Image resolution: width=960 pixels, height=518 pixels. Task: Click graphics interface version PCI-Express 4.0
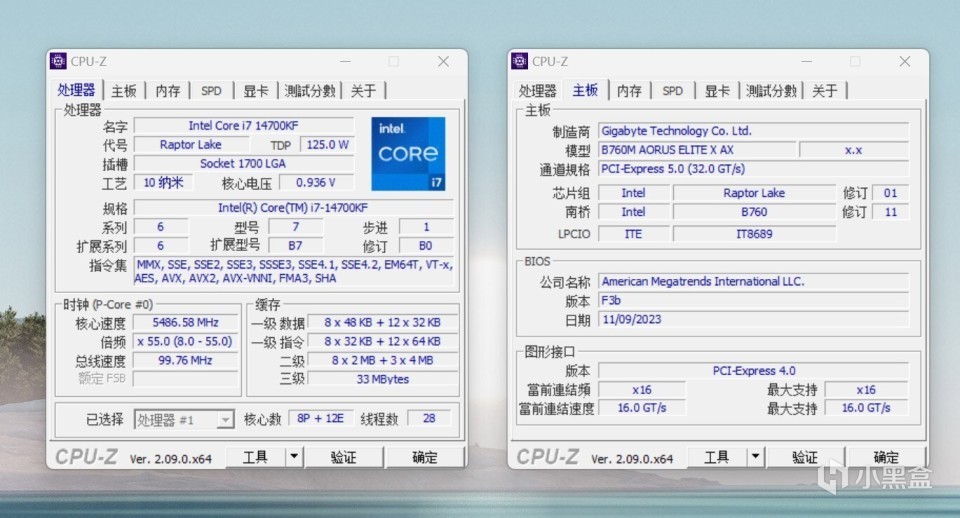(x=754, y=371)
